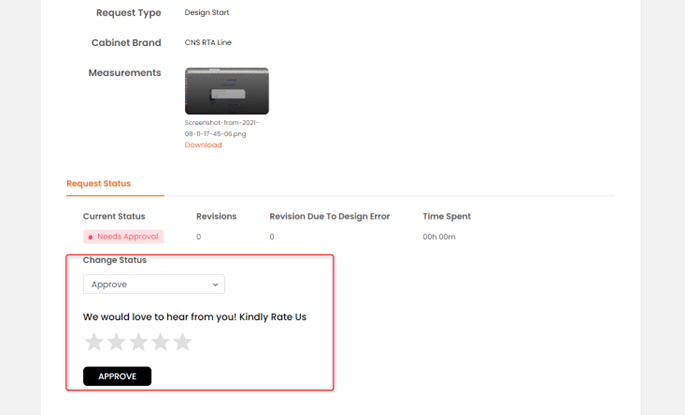685x415 pixels.
Task: Click the Needs Approval status badge
Action: (x=123, y=237)
